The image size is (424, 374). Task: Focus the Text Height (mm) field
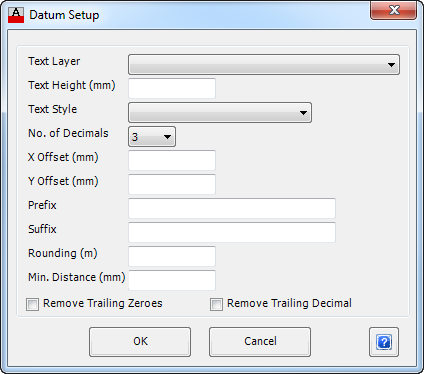click(x=172, y=88)
